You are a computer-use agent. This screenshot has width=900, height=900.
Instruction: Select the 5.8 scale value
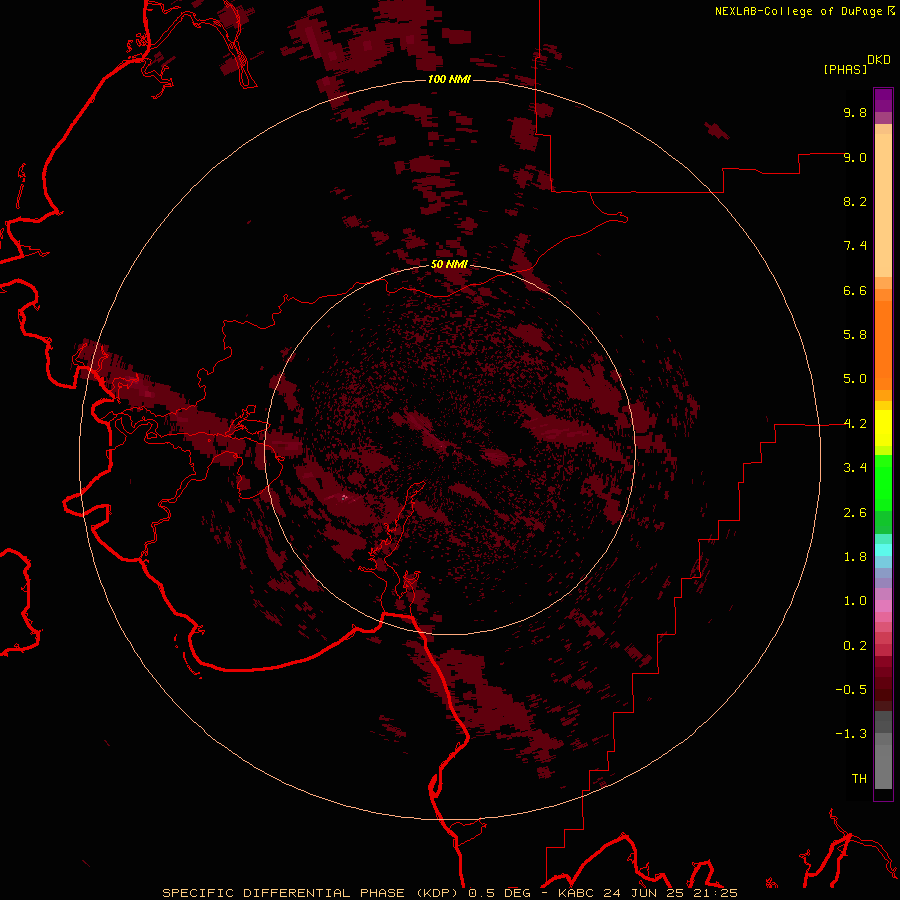pyautogui.click(x=855, y=335)
